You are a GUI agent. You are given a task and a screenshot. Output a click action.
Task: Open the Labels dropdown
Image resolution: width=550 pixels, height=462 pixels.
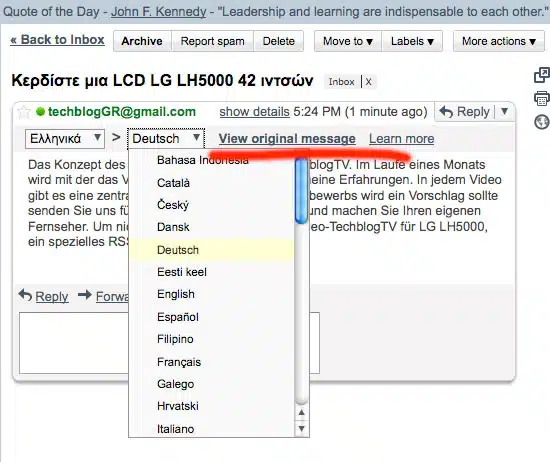click(412, 41)
